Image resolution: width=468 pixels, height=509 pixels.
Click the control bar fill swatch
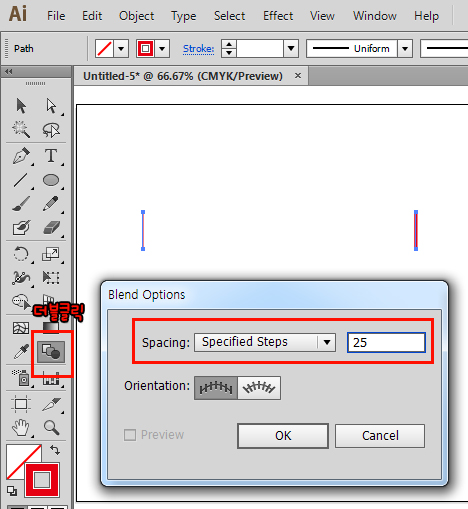pos(104,49)
